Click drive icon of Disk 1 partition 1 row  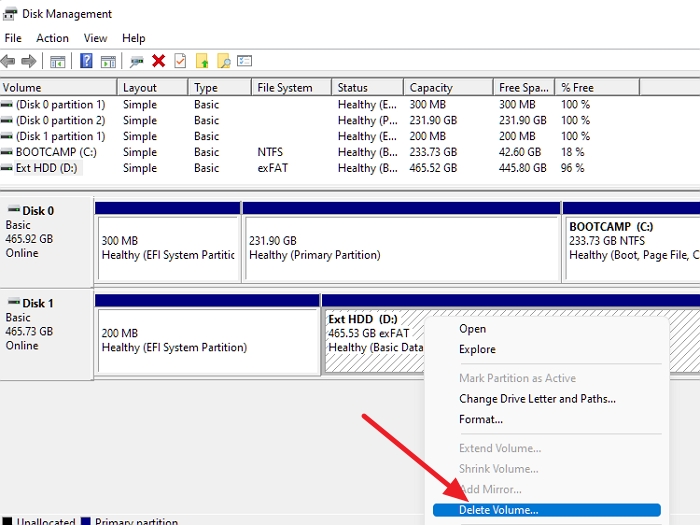click(7, 136)
